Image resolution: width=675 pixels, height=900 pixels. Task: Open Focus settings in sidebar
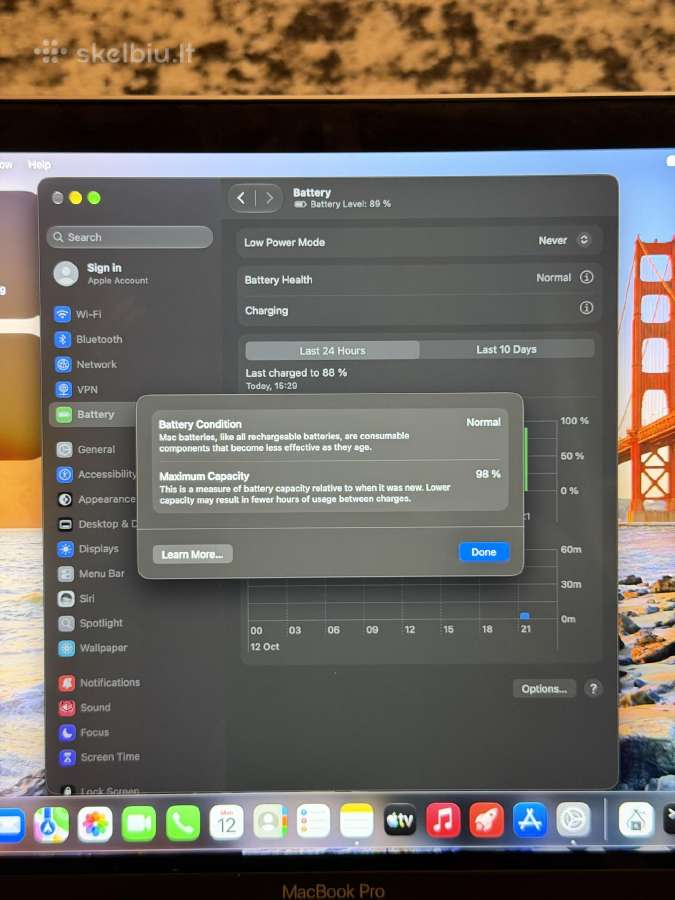pos(84,732)
